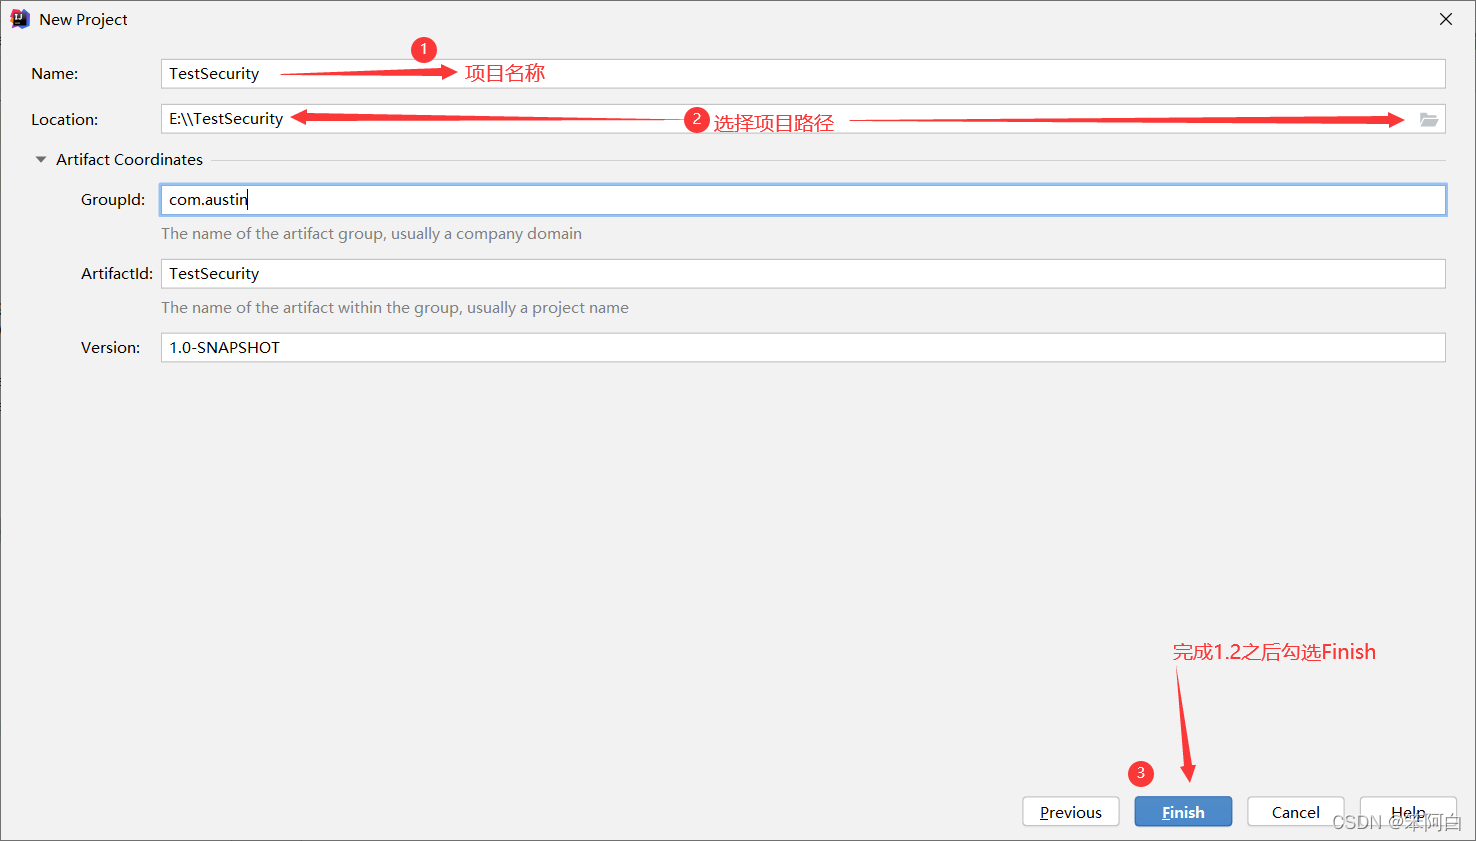The height and width of the screenshot is (841, 1476).
Task: Click the Version text field
Action: [x=803, y=348]
